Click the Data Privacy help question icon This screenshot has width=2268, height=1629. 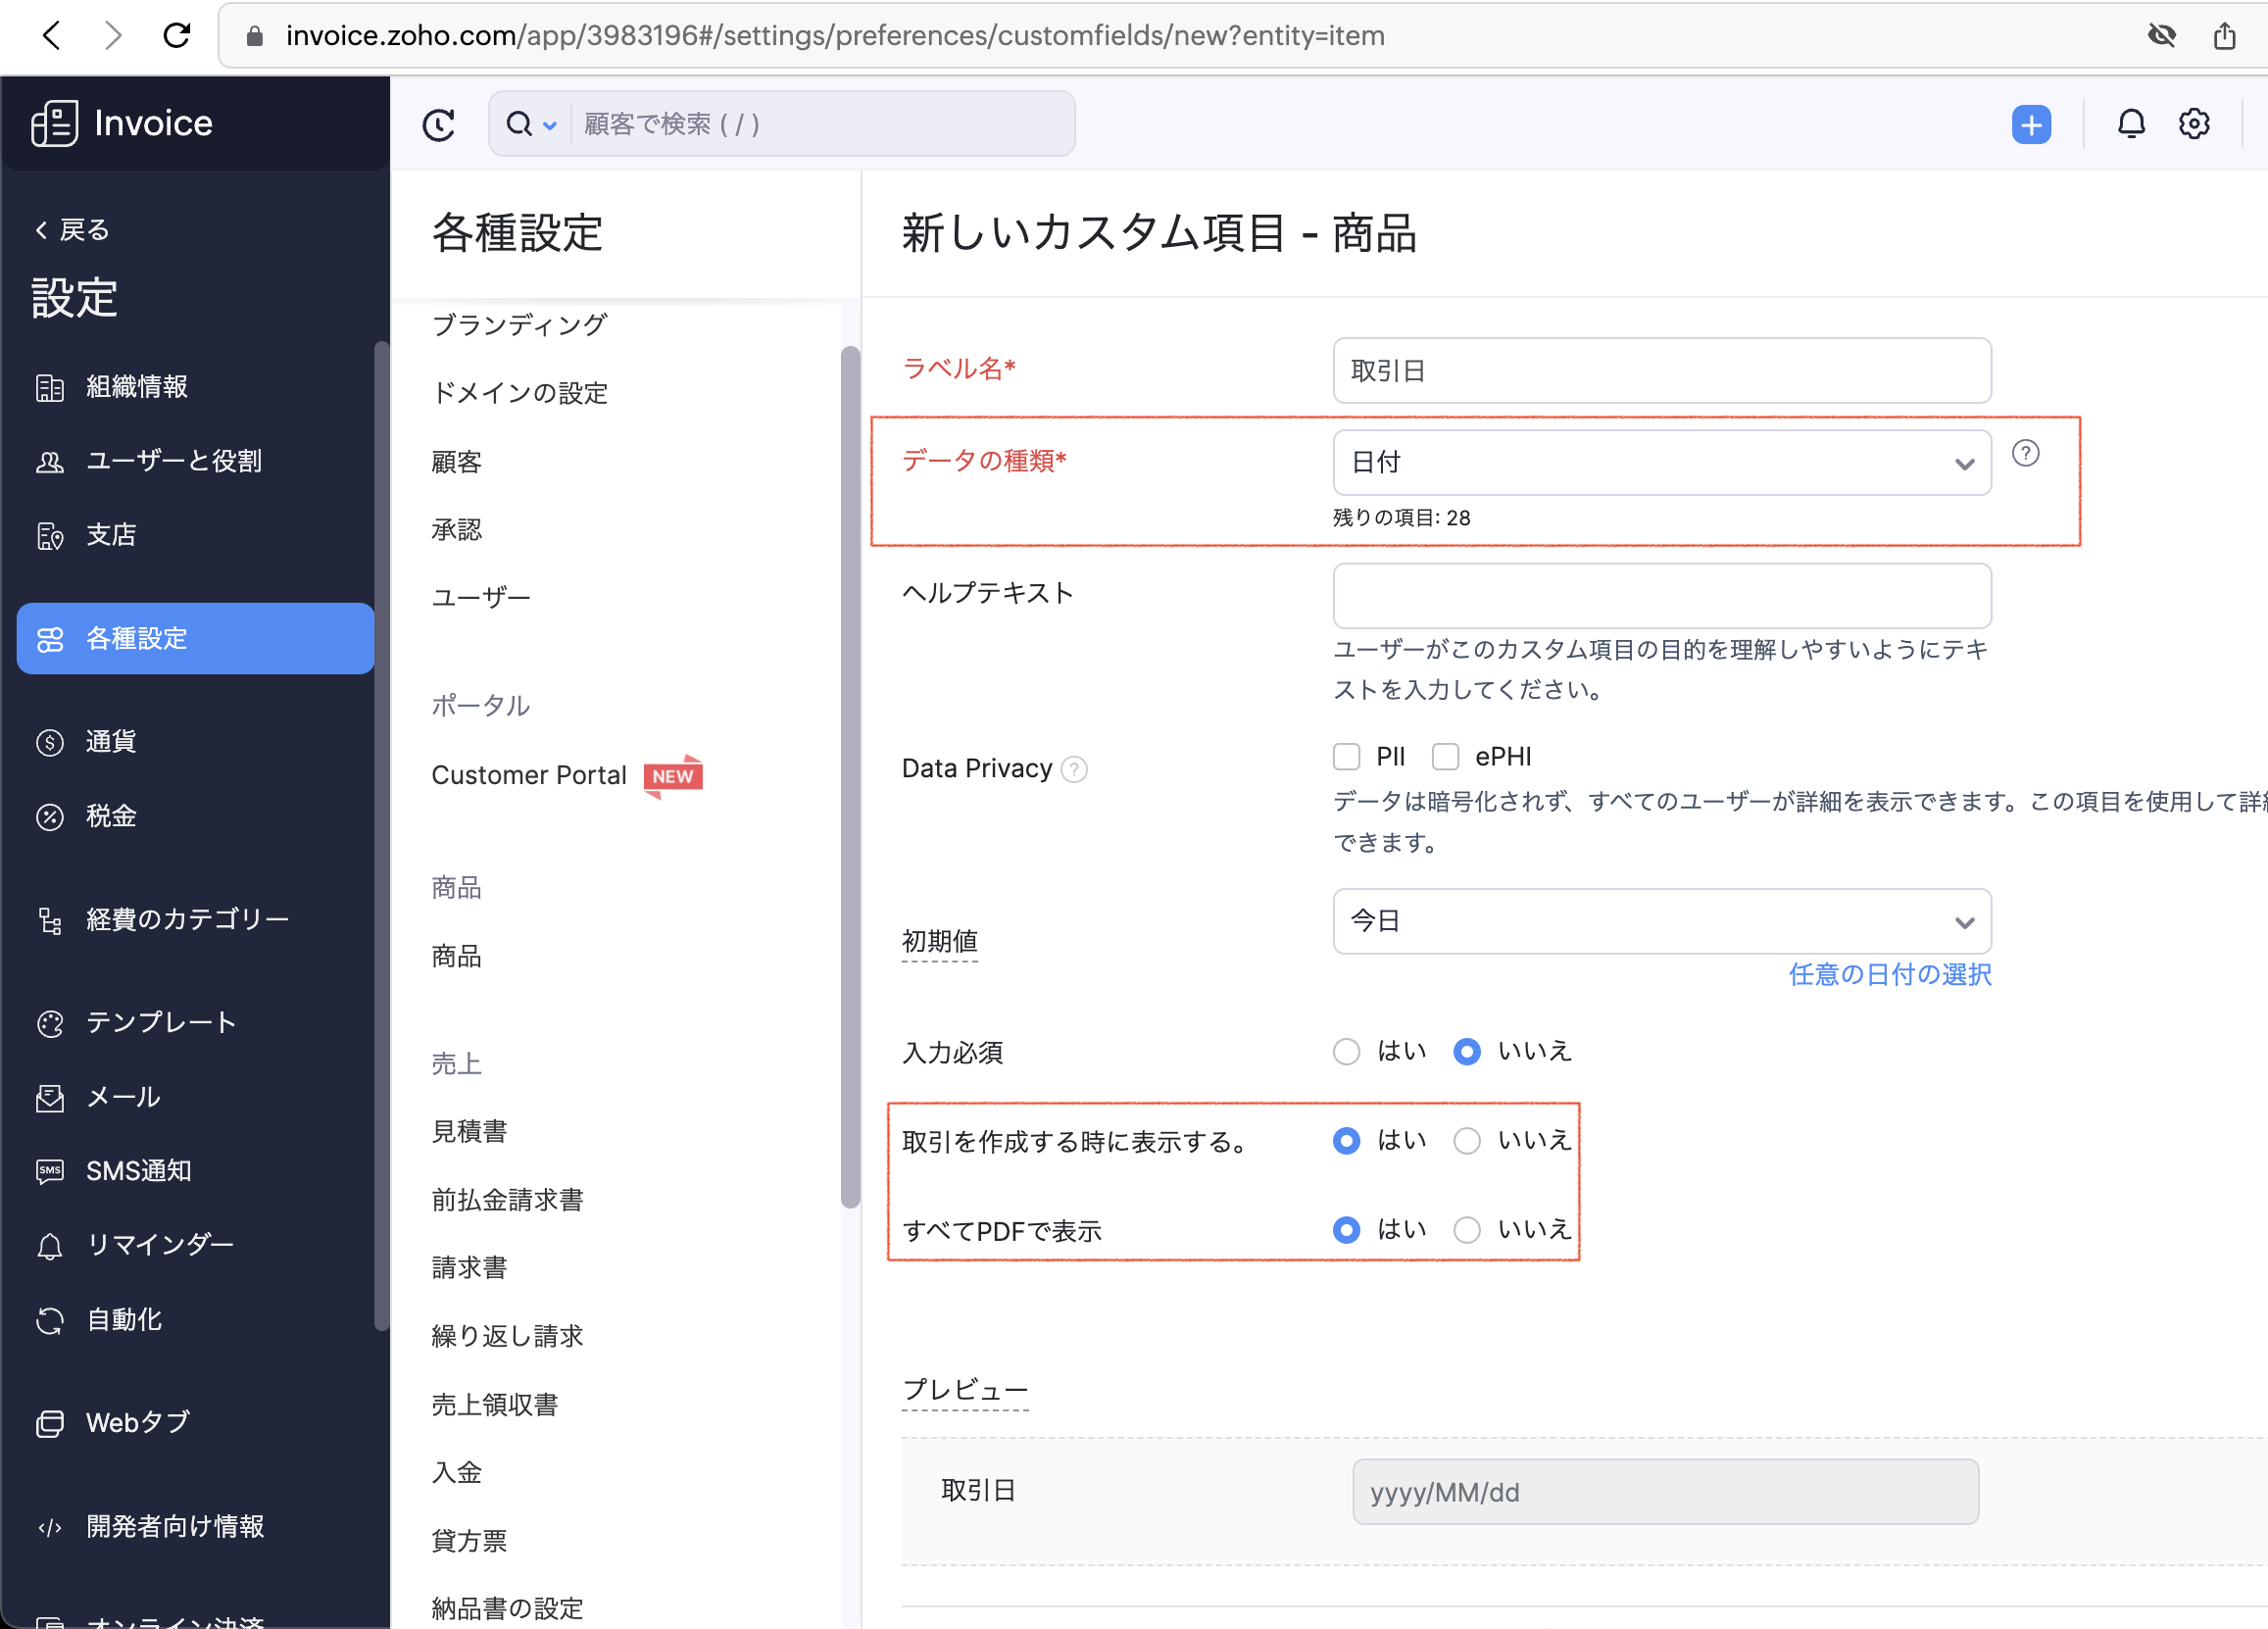(1074, 769)
